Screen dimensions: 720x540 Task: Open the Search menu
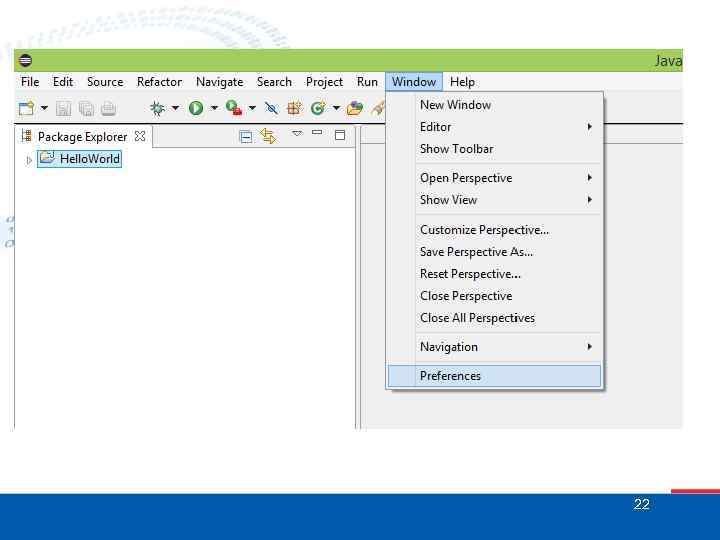tap(274, 82)
